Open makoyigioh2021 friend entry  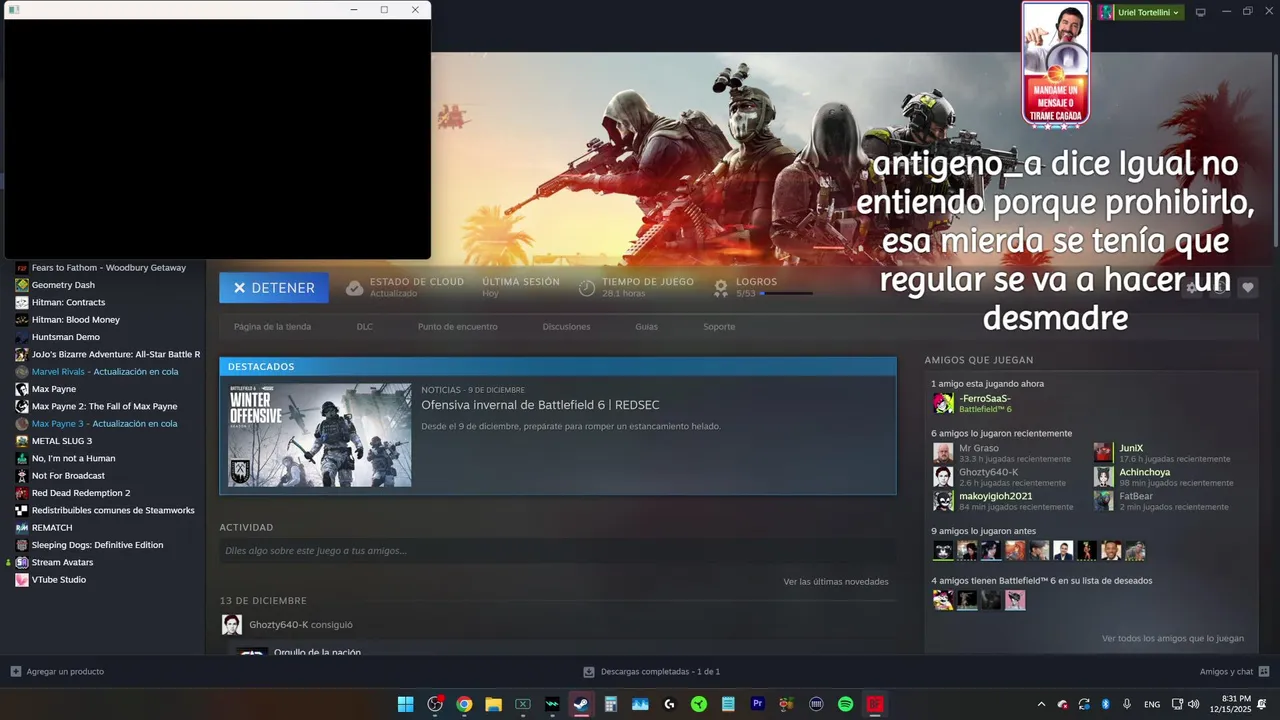[x=1005, y=501]
